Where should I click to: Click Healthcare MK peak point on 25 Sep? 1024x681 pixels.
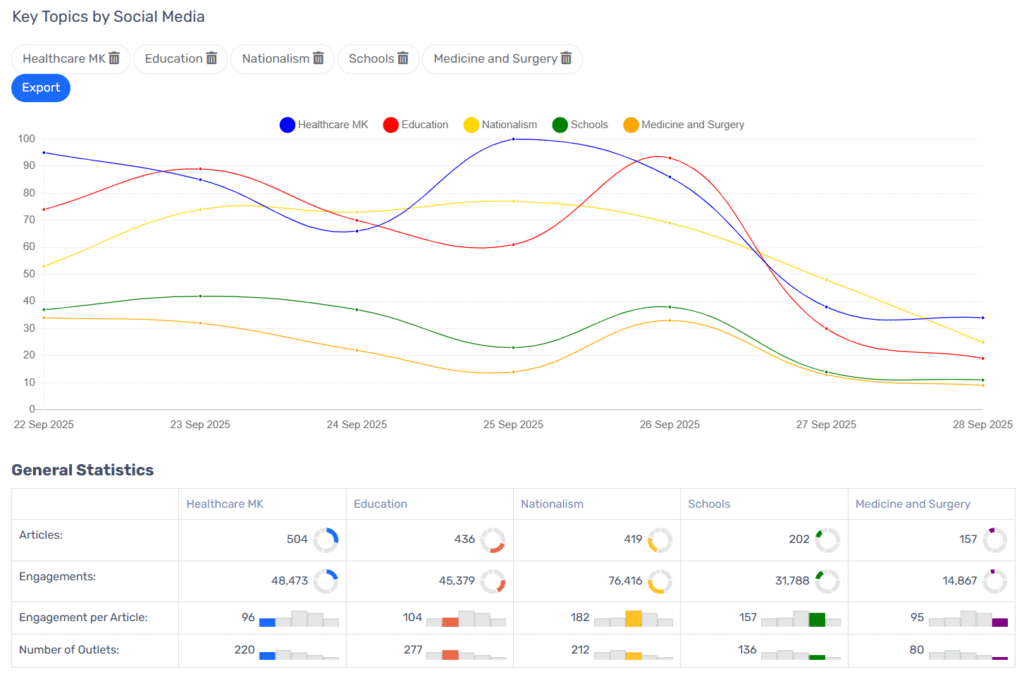click(x=513, y=139)
